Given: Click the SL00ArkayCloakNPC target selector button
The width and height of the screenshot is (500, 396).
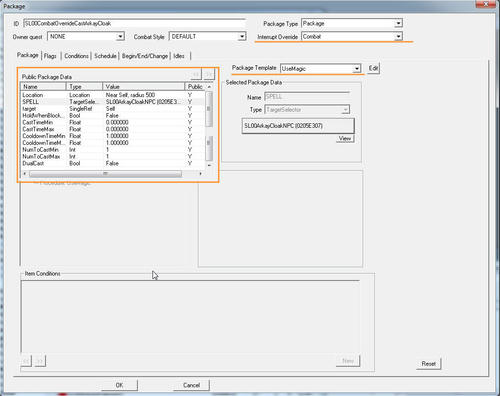Looking at the screenshot, I should click(298, 126).
